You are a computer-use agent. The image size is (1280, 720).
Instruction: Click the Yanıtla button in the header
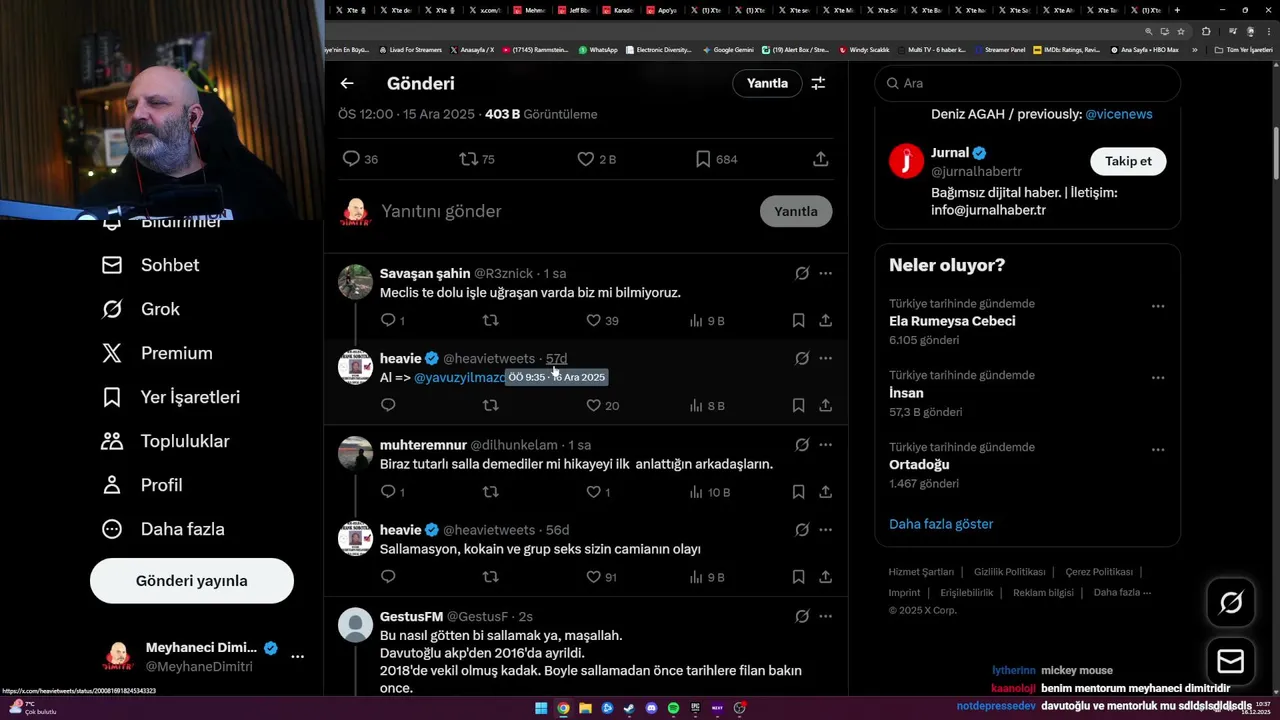coord(767,83)
